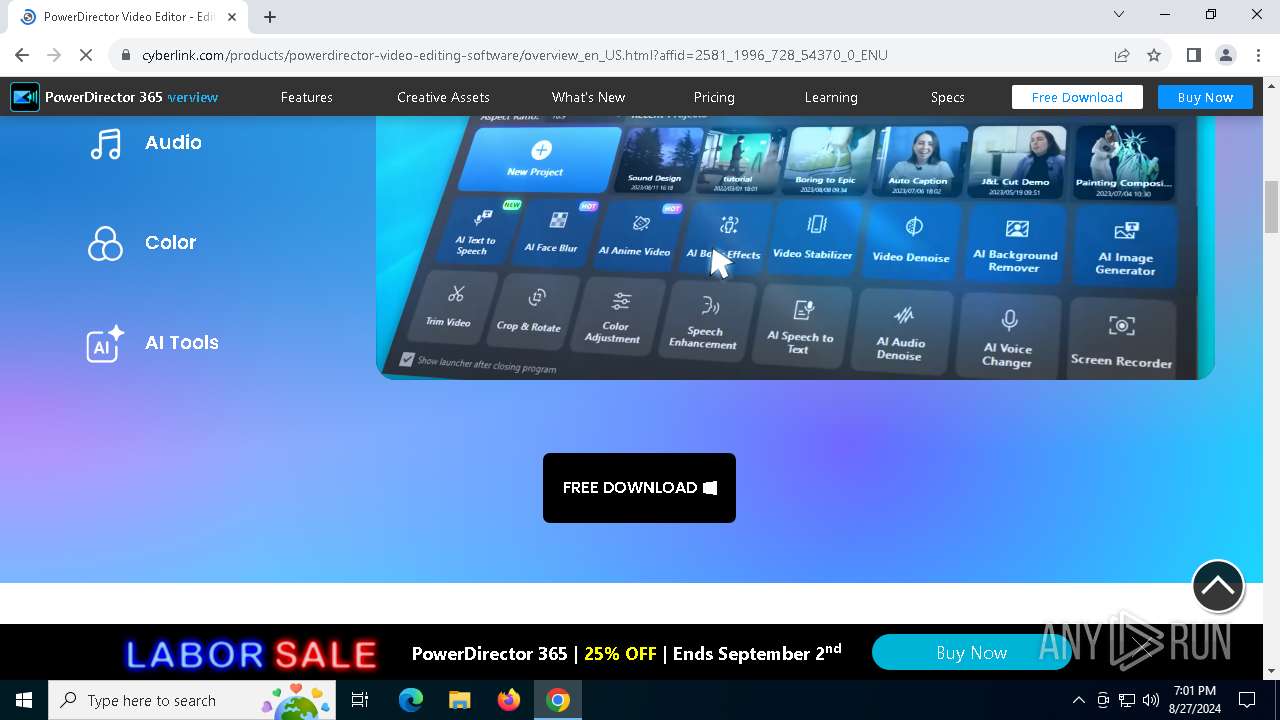This screenshot has width=1280, height=720.
Task: Click the address bar URL field
Action: click(515, 55)
